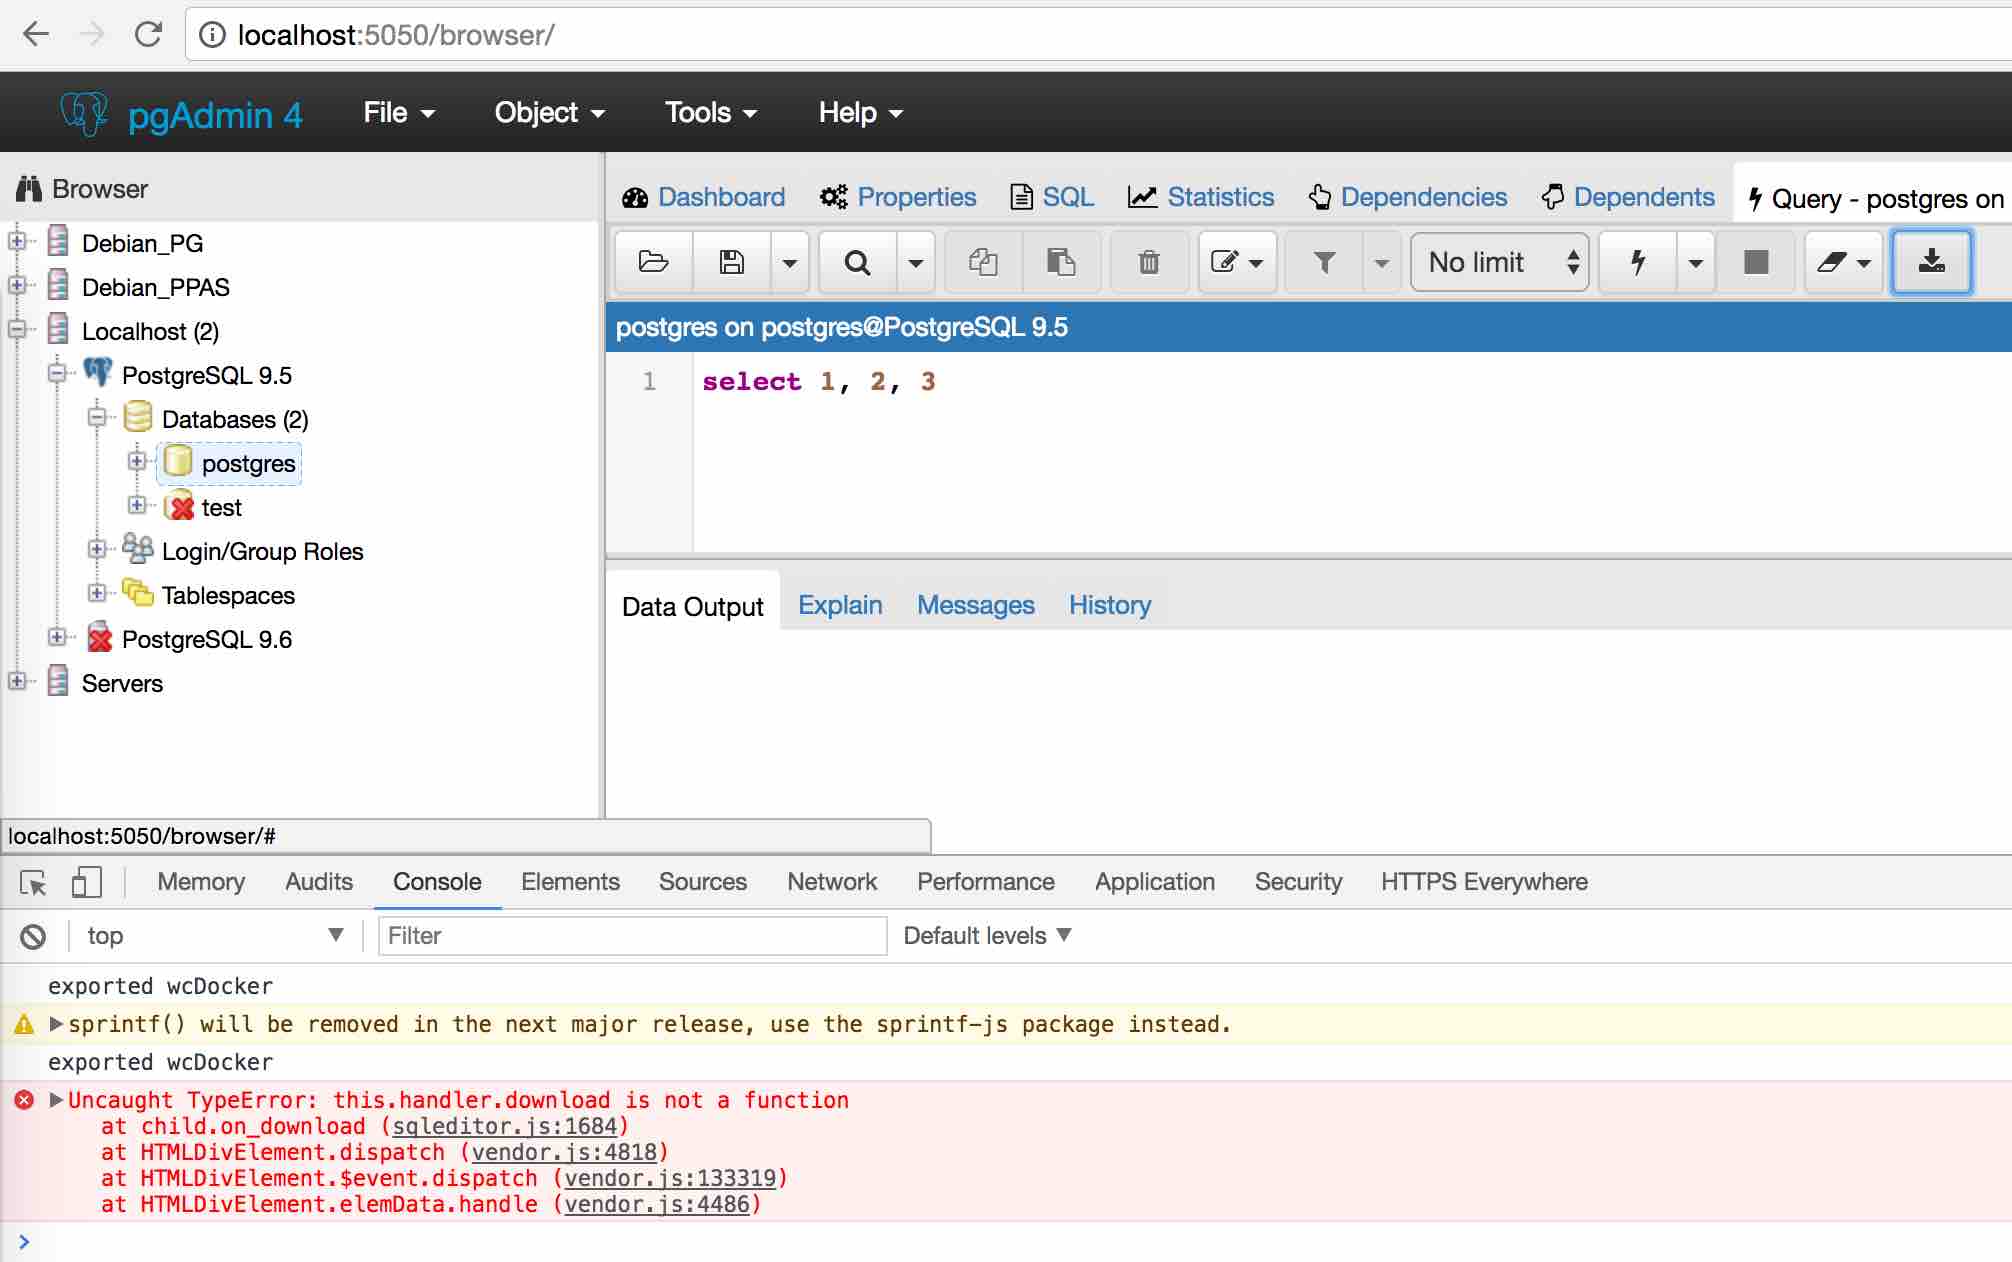Open the Help menu
Image resolution: width=2012 pixels, height=1262 pixels.
(860, 113)
